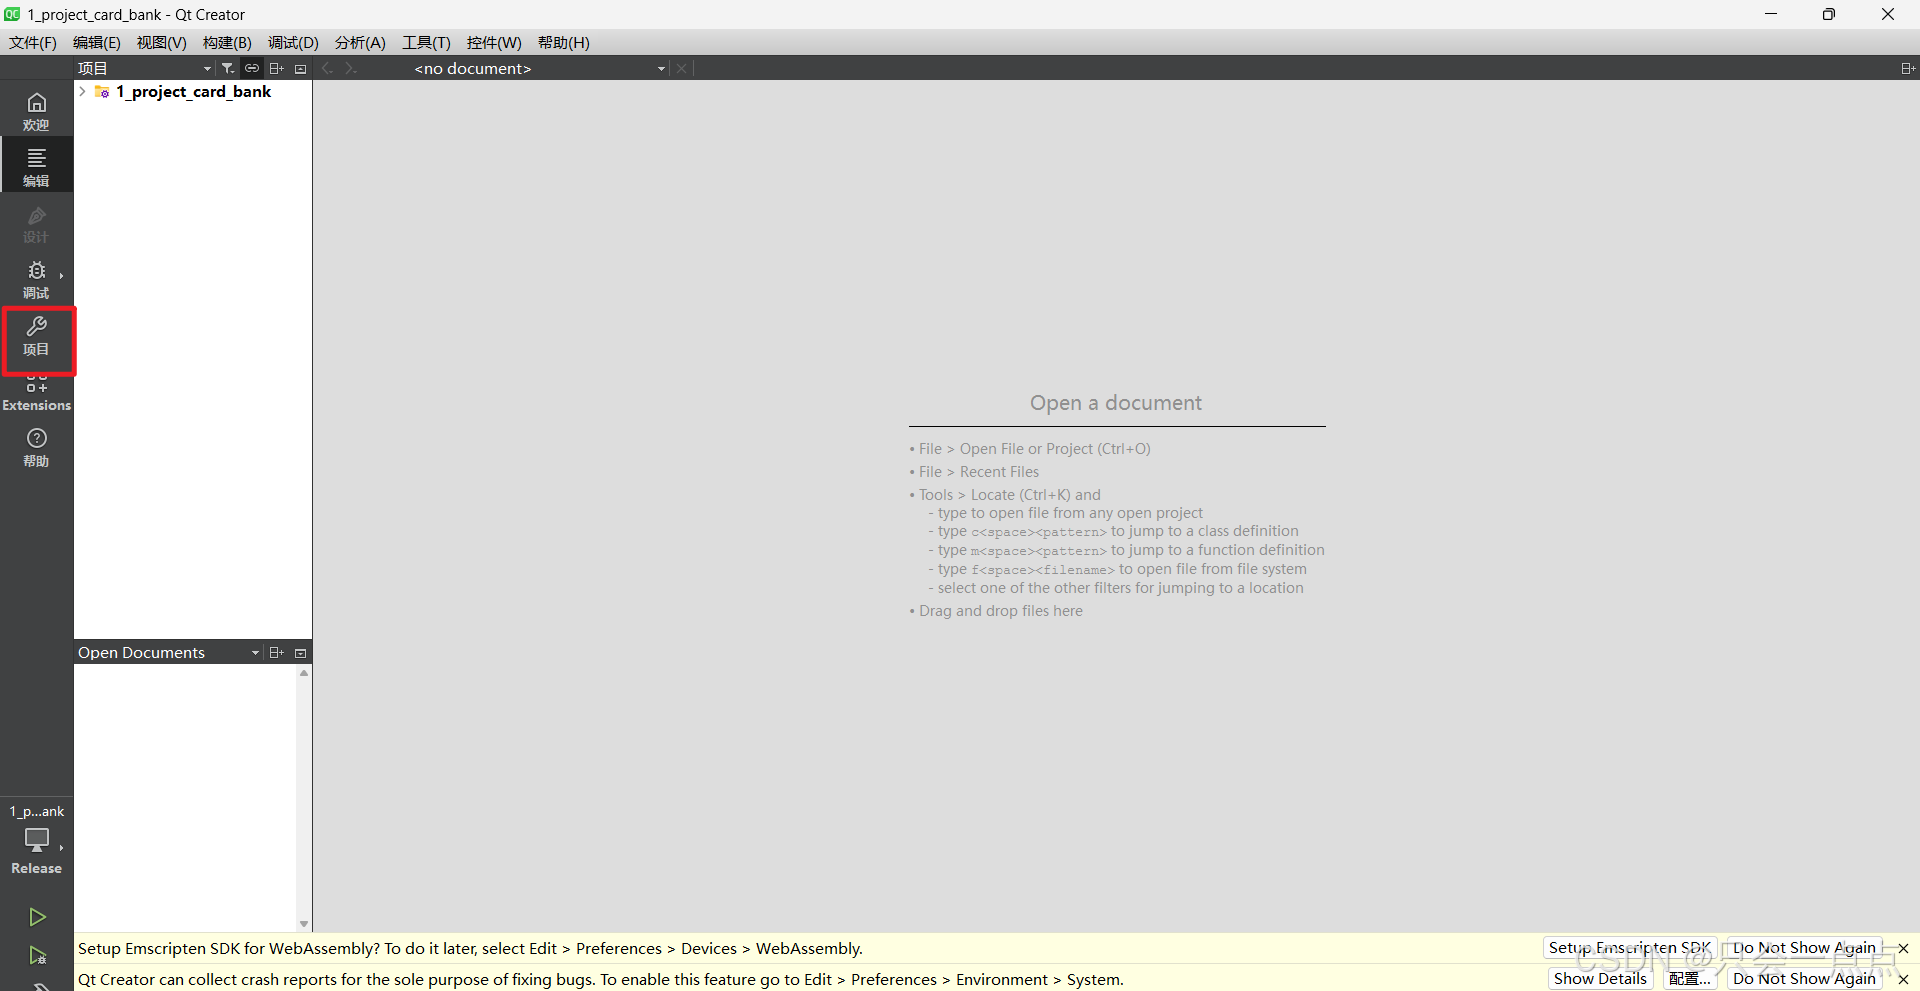Click the 1_p...ank target selector label
Viewport: 1920px width, 991px height.
(37, 811)
